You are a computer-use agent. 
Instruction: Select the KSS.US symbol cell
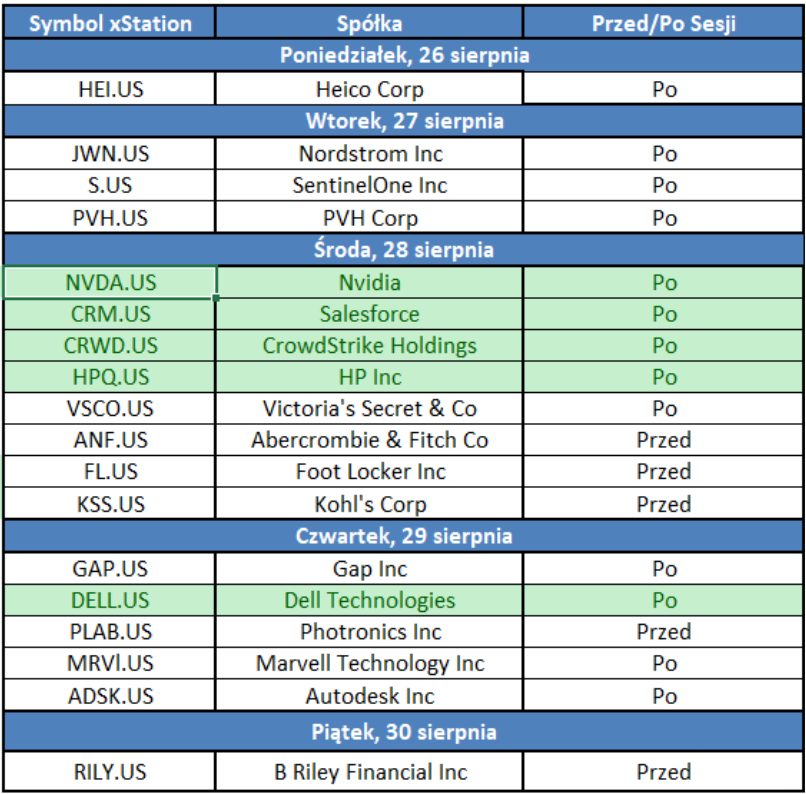pyautogui.click(x=110, y=504)
